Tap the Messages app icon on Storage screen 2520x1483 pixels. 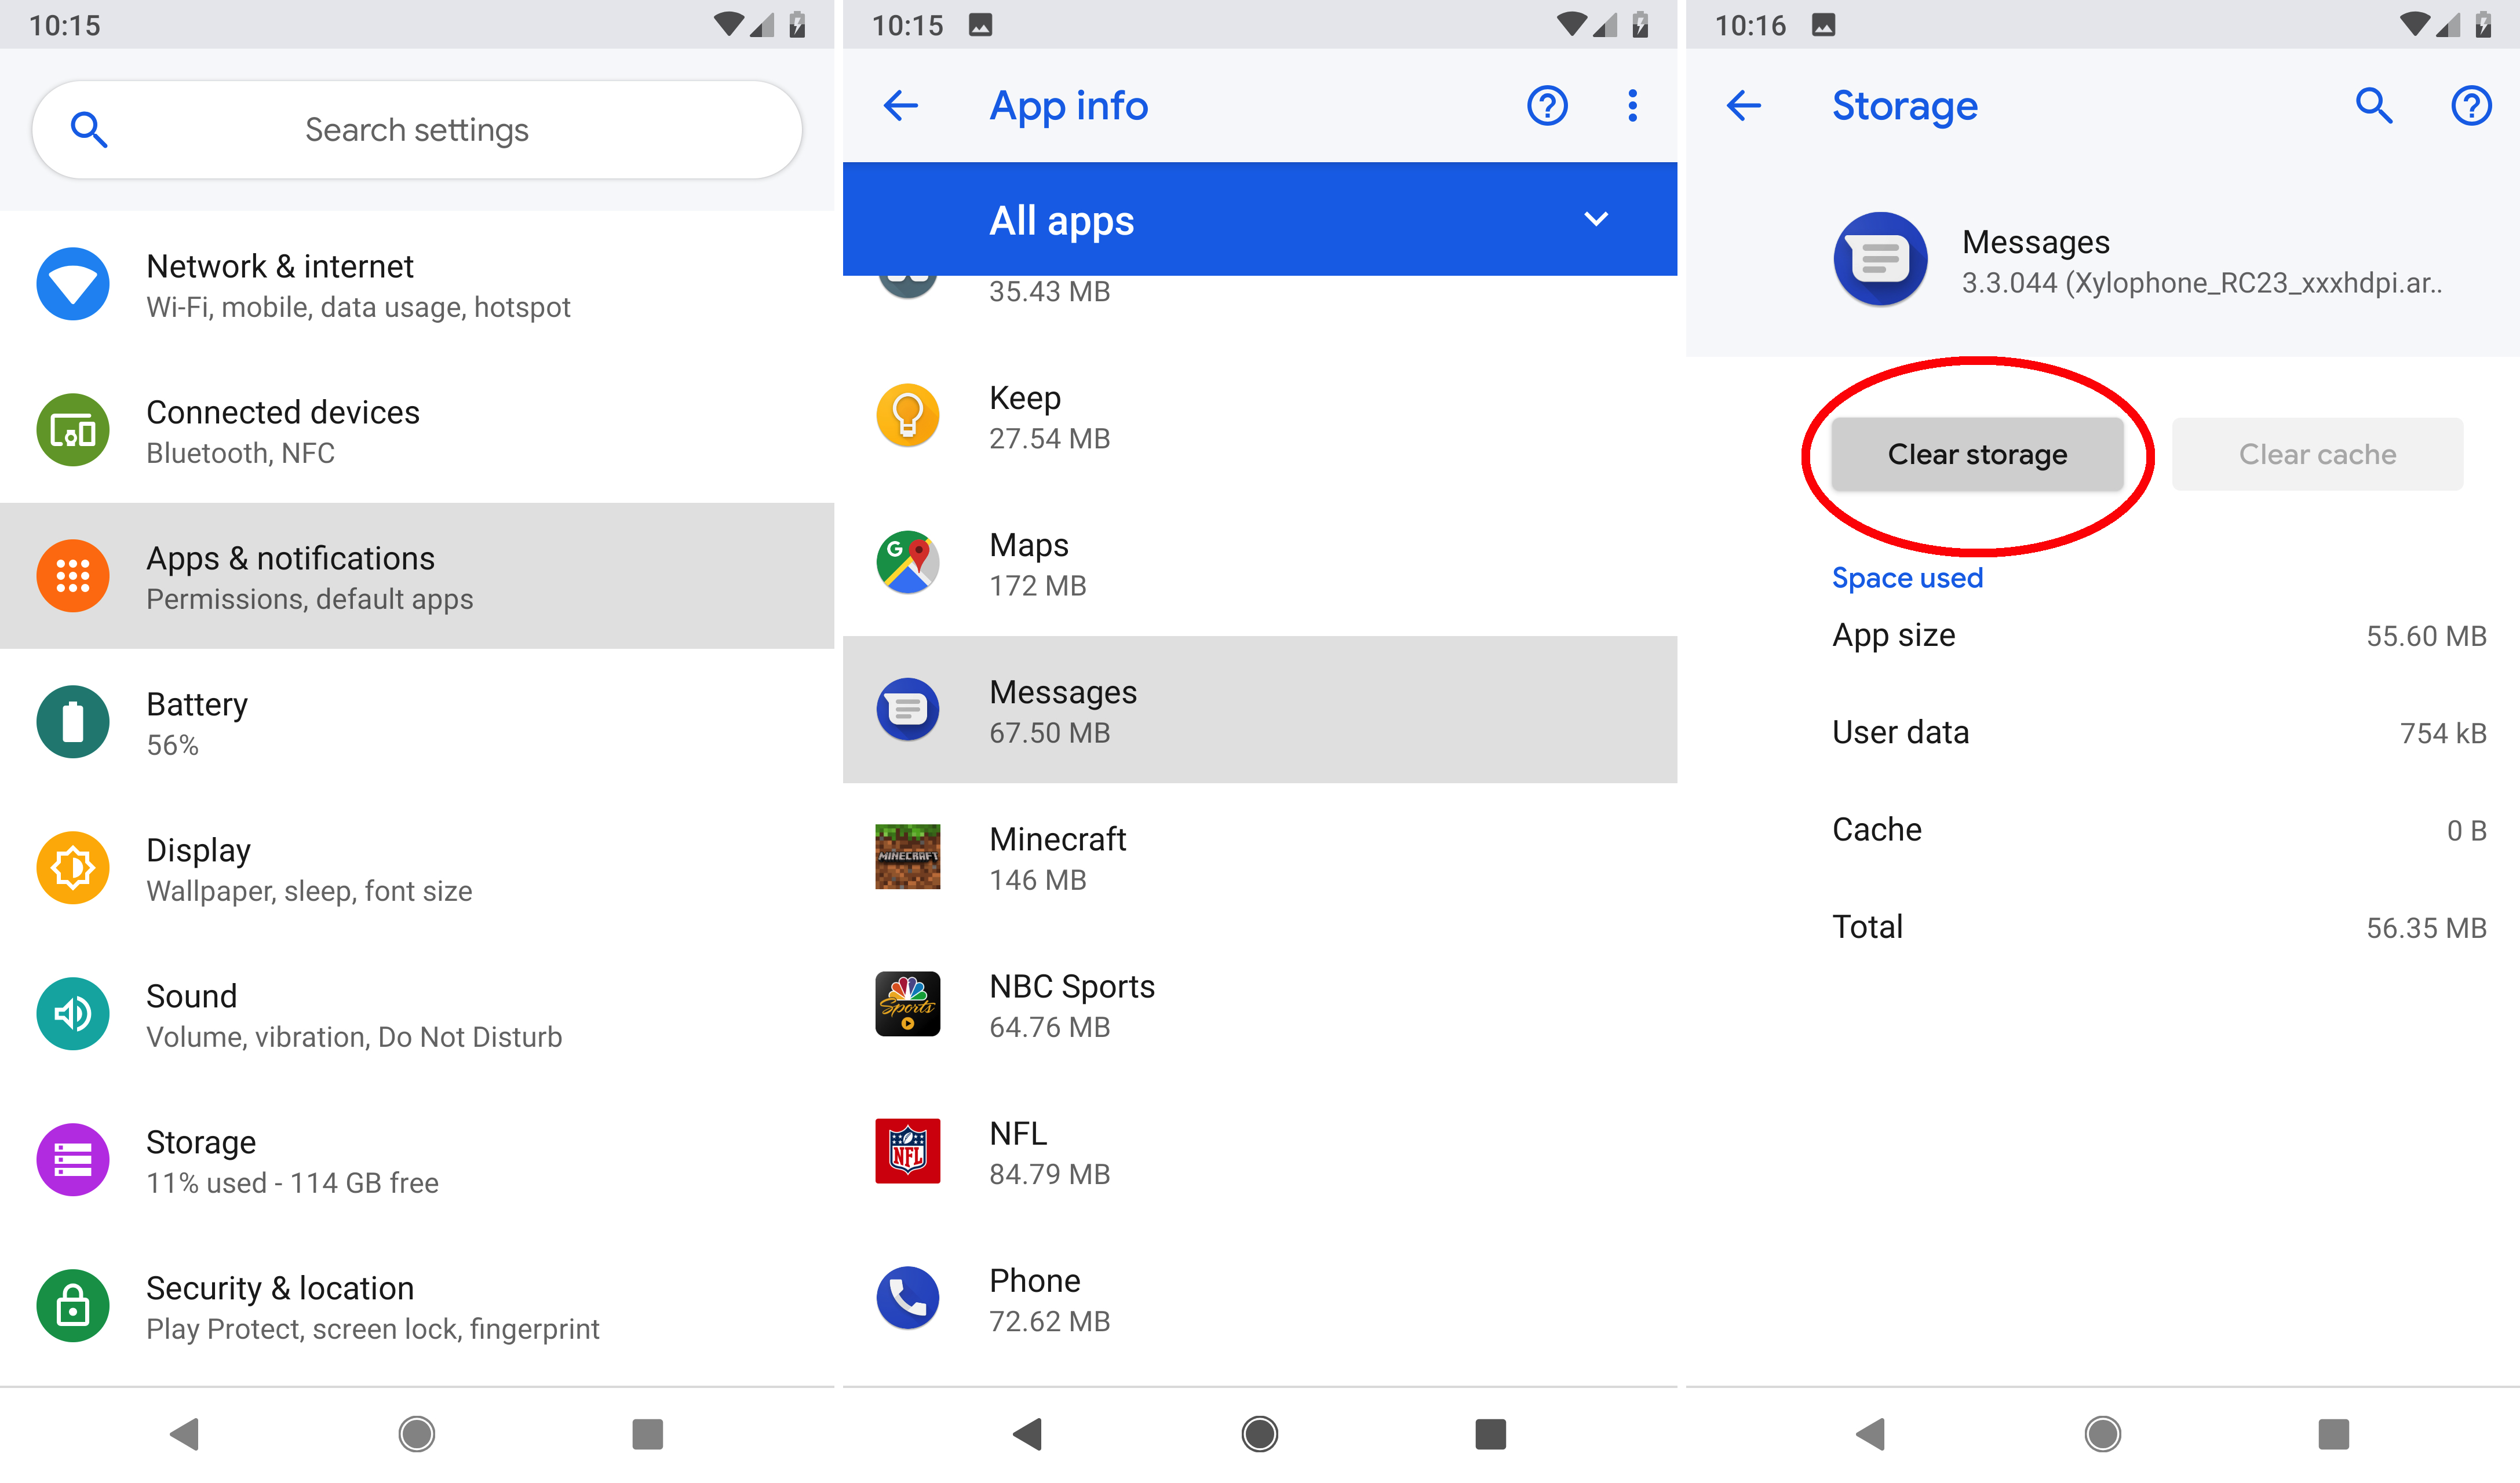tap(1881, 260)
